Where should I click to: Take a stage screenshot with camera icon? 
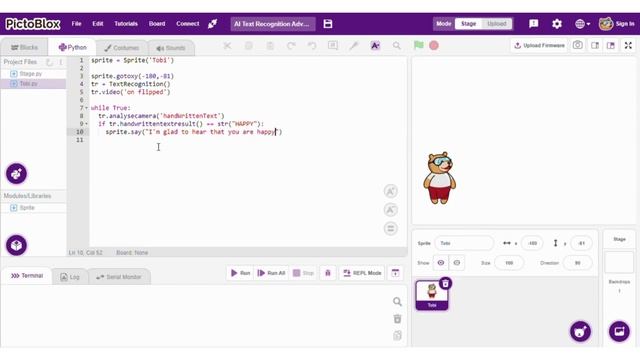[x=578, y=45]
